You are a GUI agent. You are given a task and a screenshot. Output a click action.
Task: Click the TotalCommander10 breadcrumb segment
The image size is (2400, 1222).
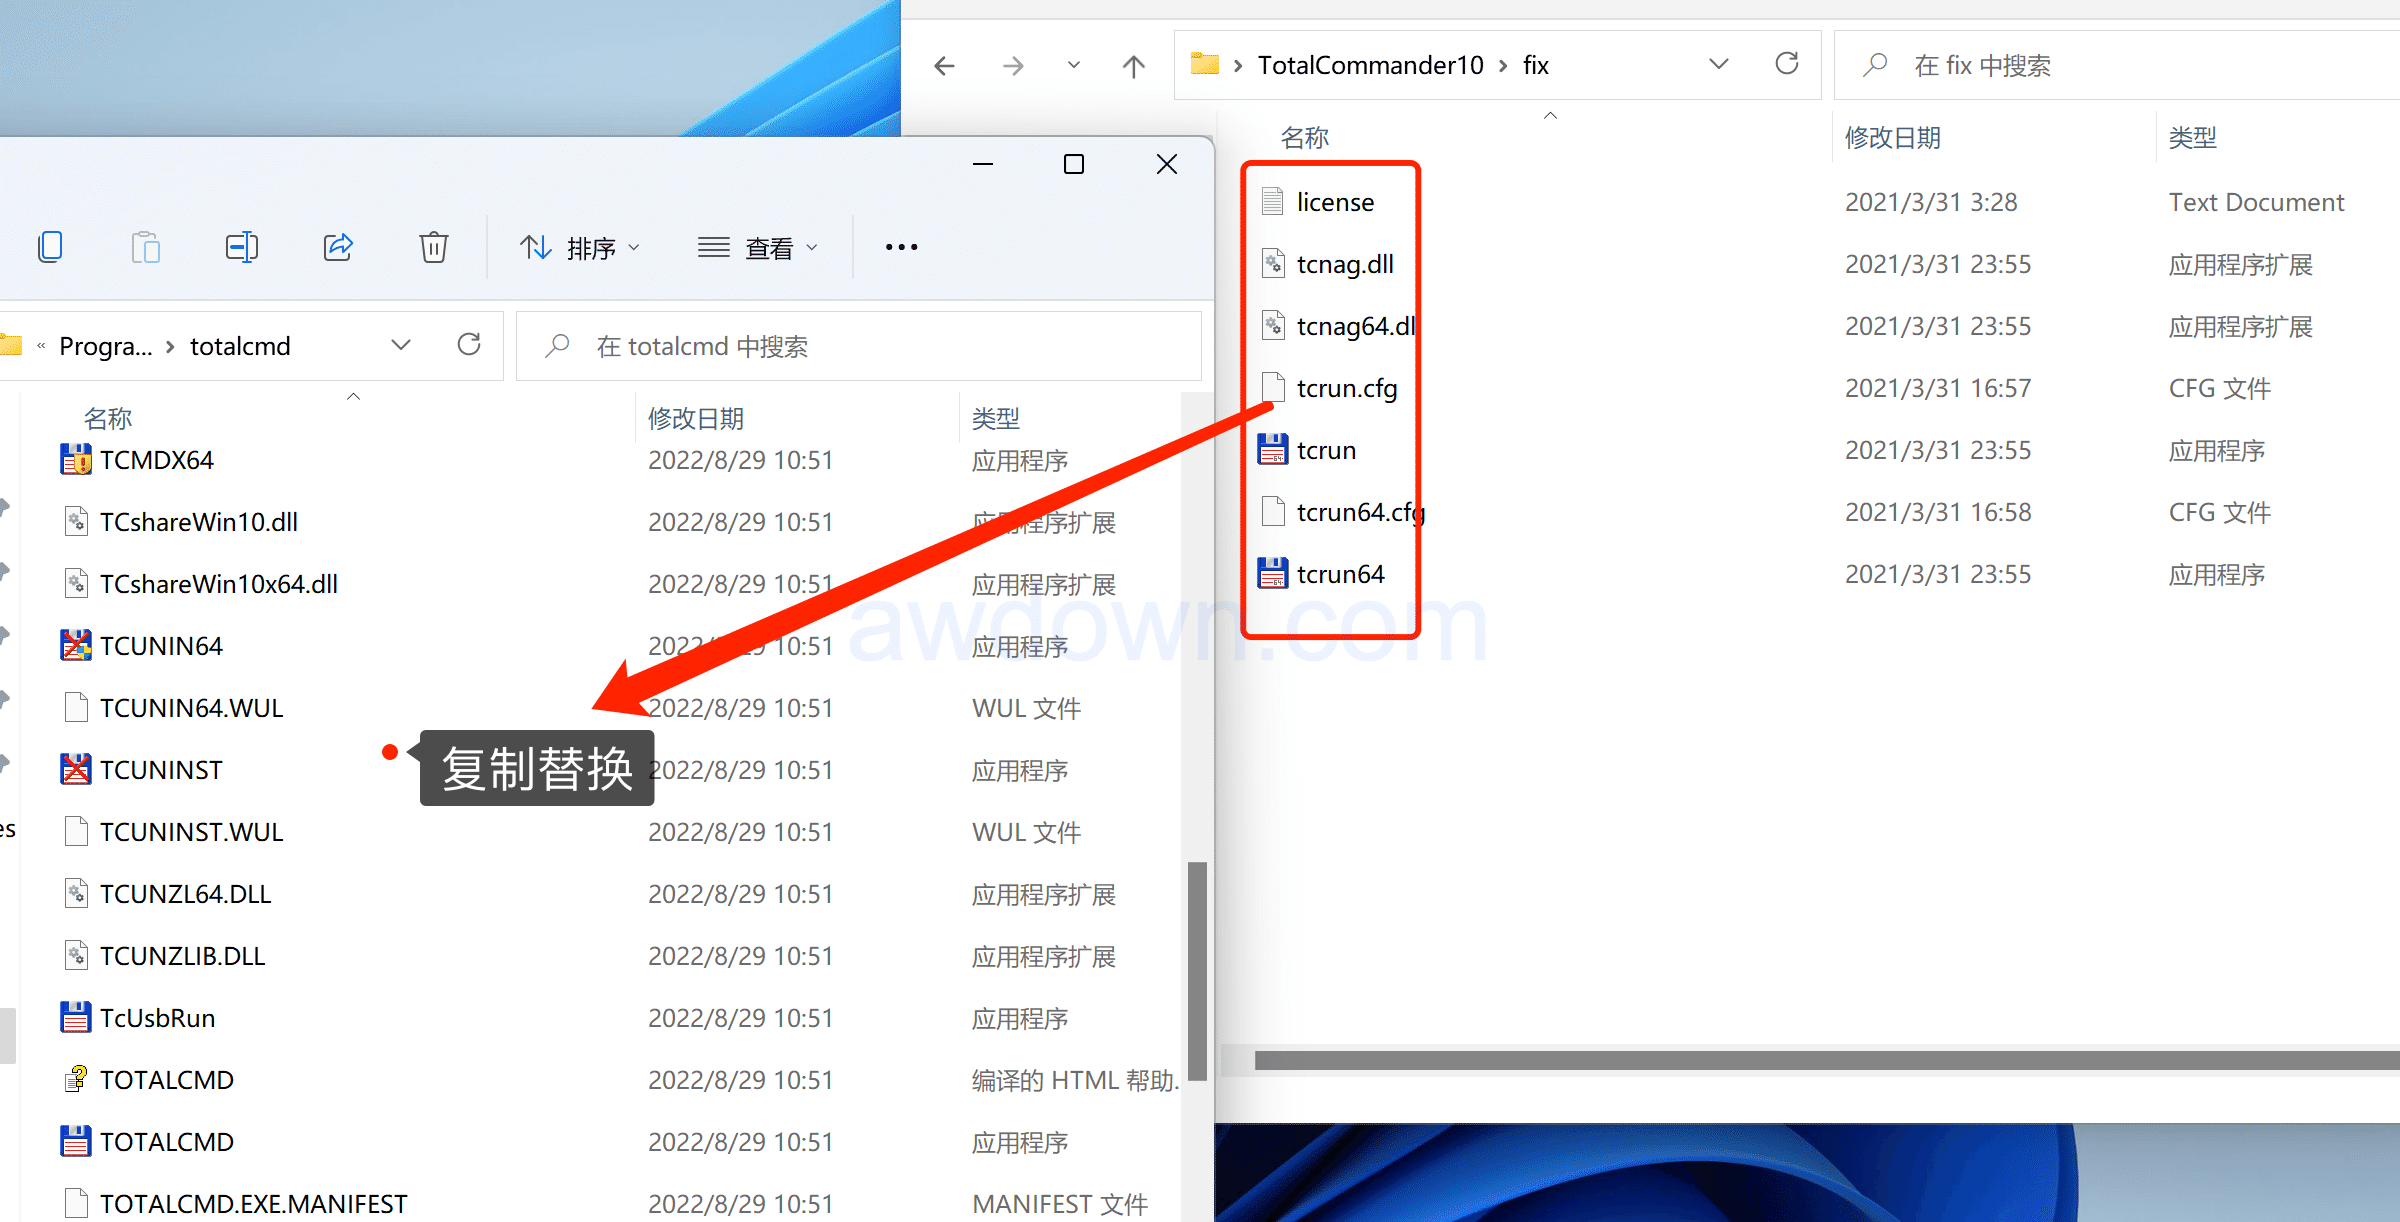tap(1370, 66)
